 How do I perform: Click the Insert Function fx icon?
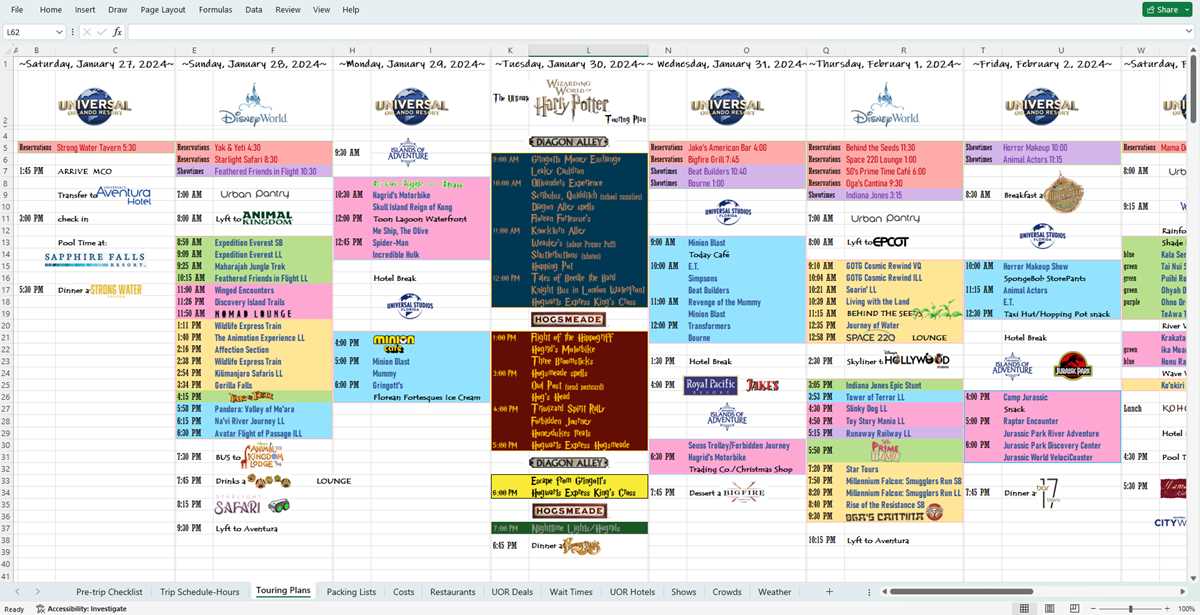[x=117, y=32]
